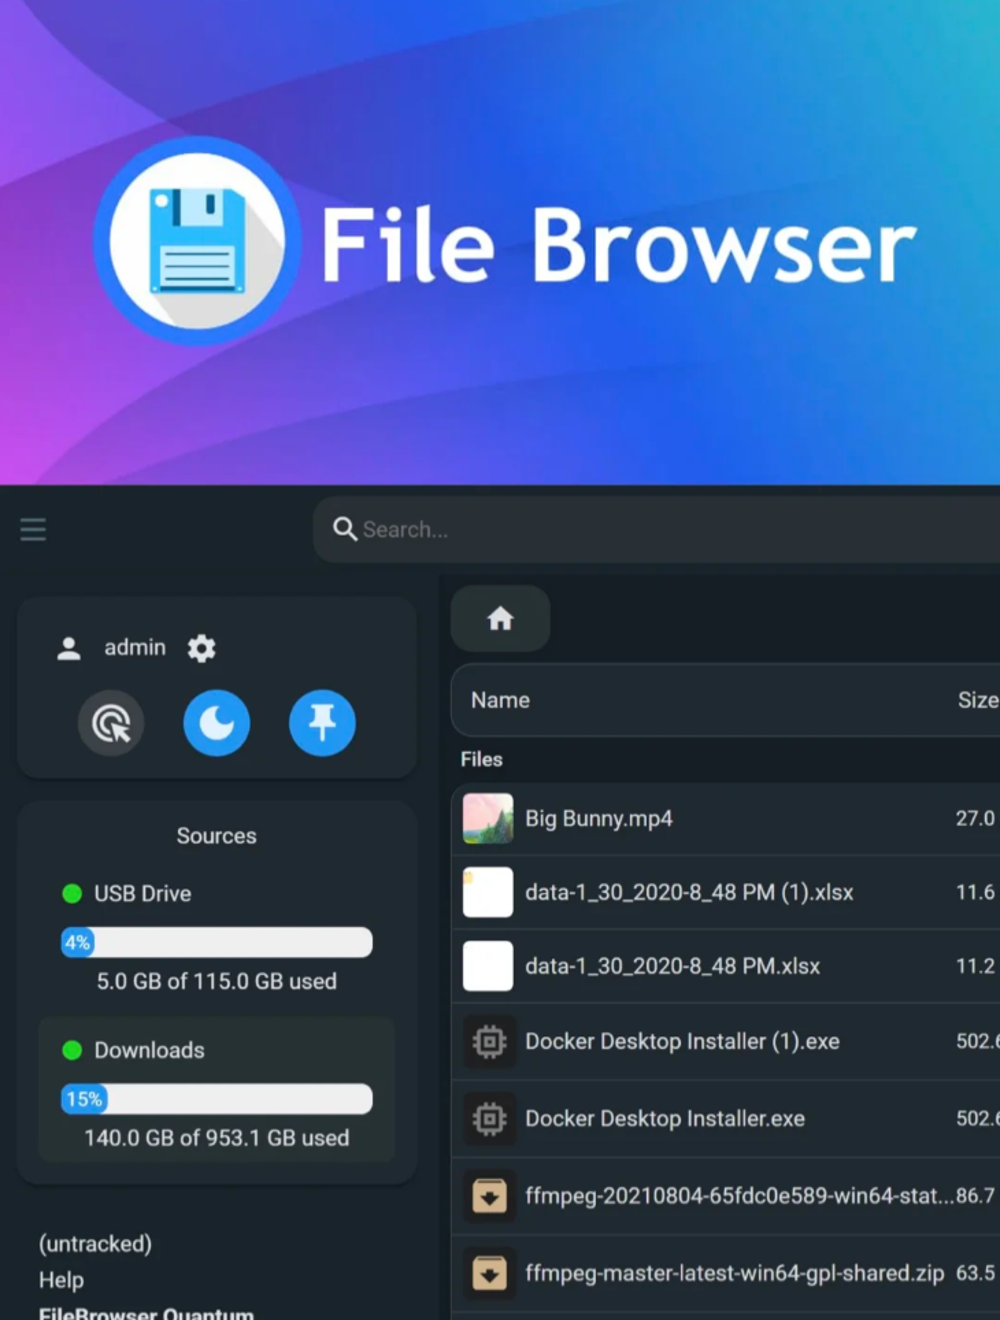This screenshot has width=1000, height=1320.
Task: Select Docker Desktop Installer (1).exe icon
Action: 489,1042
